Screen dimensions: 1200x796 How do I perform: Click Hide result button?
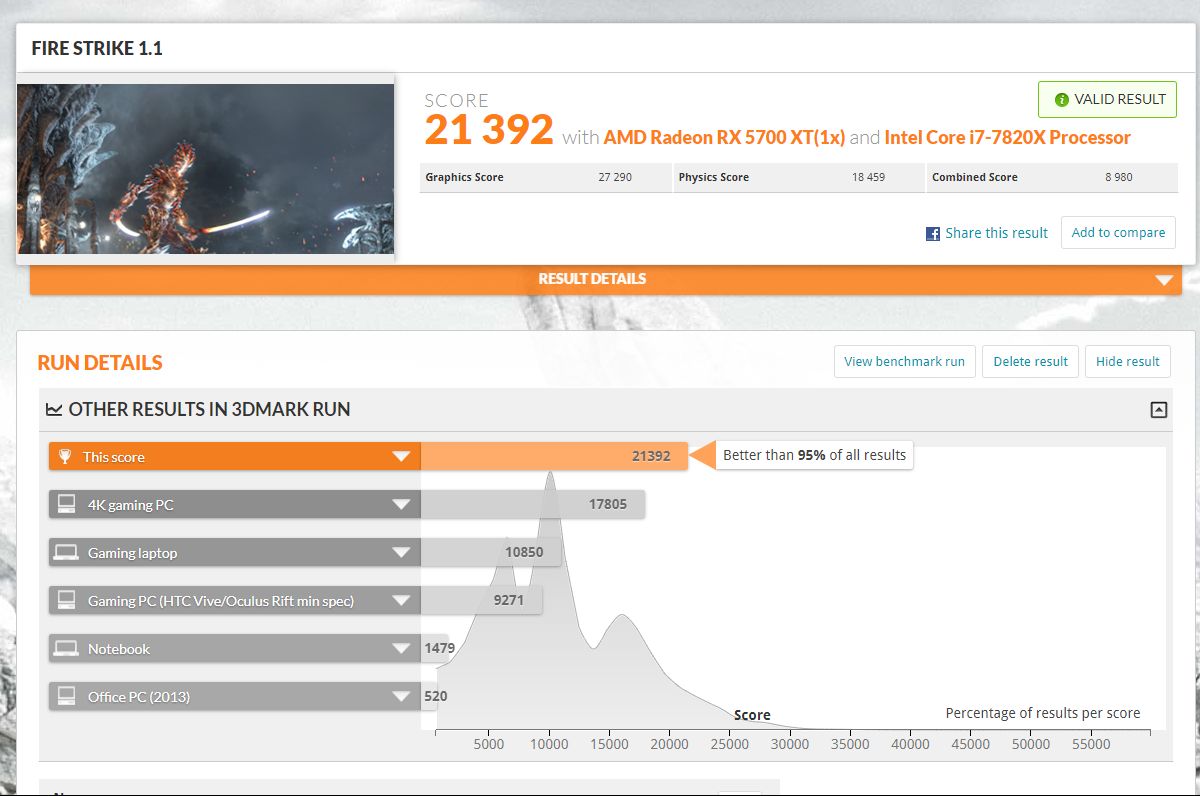(x=1127, y=362)
